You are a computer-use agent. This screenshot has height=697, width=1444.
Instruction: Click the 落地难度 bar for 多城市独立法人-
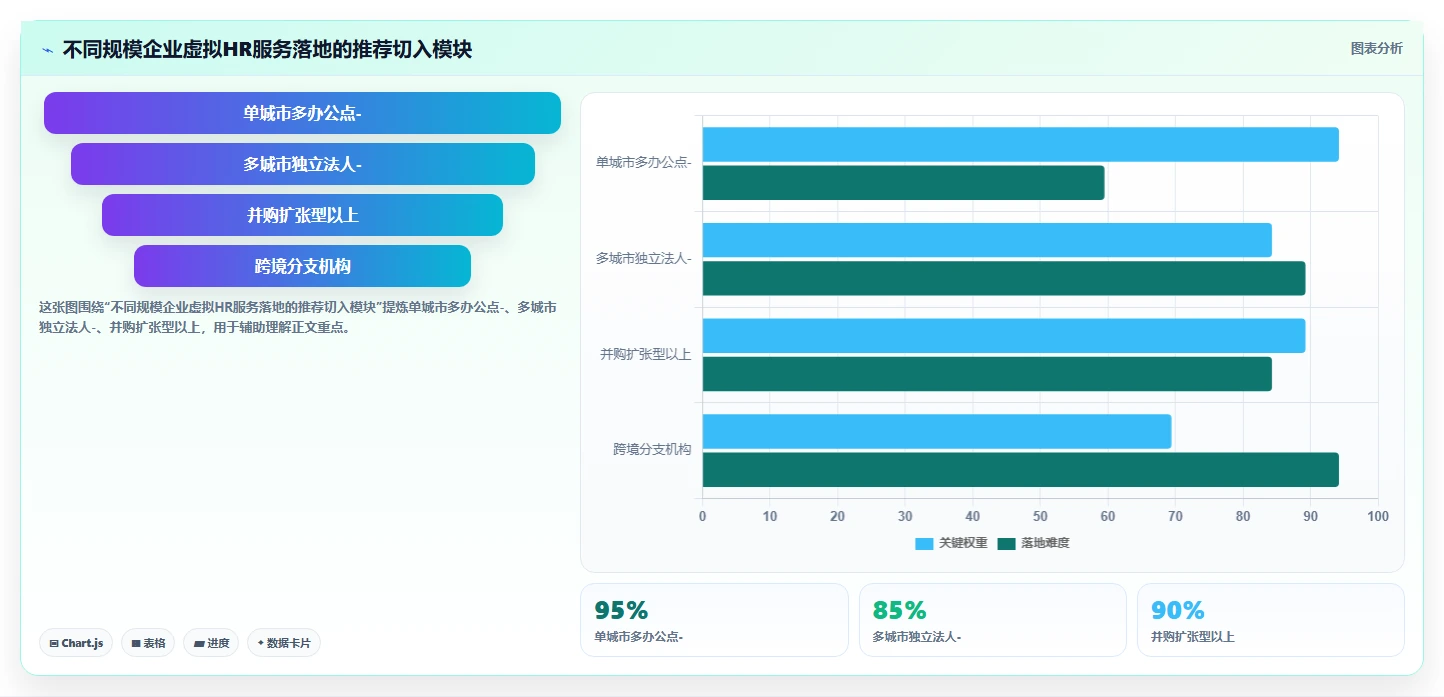point(1003,278)
